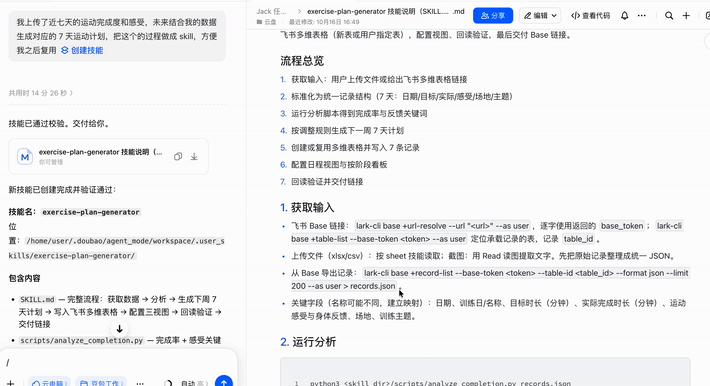
Task: Click the 2. 运行分析 section heading
Action: 308,342
